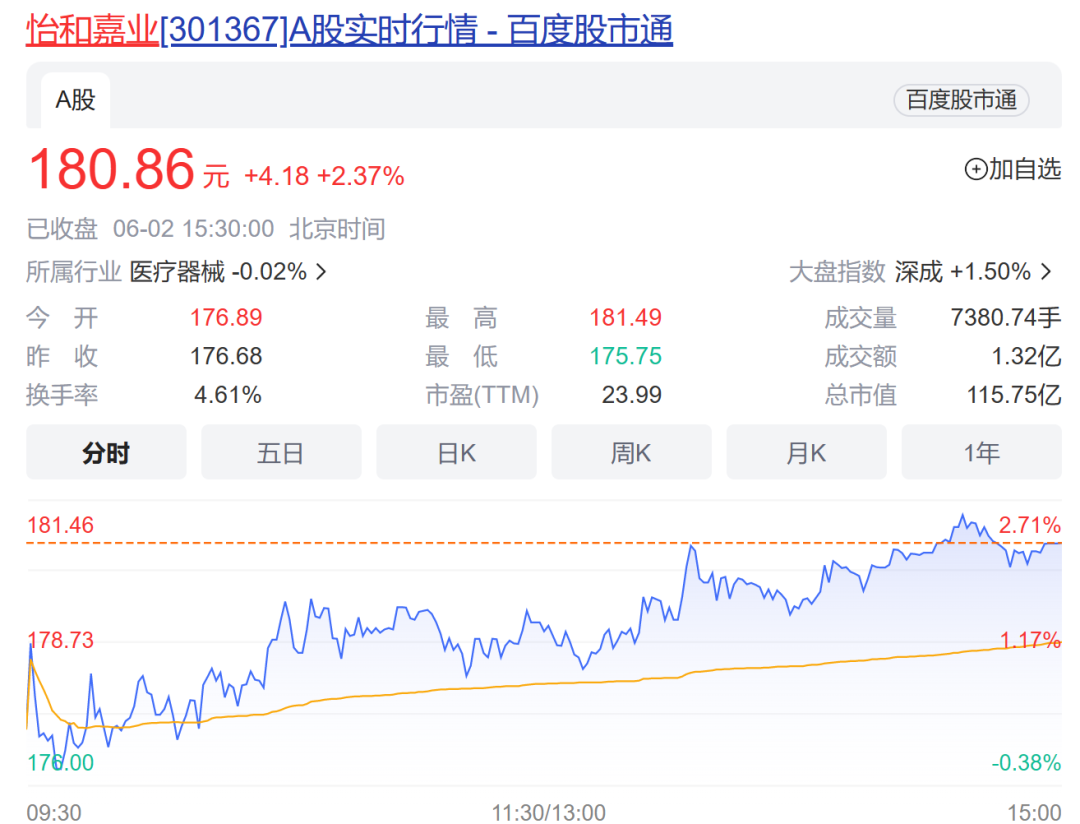Expand the 深成 index chevron
Viewport: 1080px width, 824px height.
tap(1046, 271)
